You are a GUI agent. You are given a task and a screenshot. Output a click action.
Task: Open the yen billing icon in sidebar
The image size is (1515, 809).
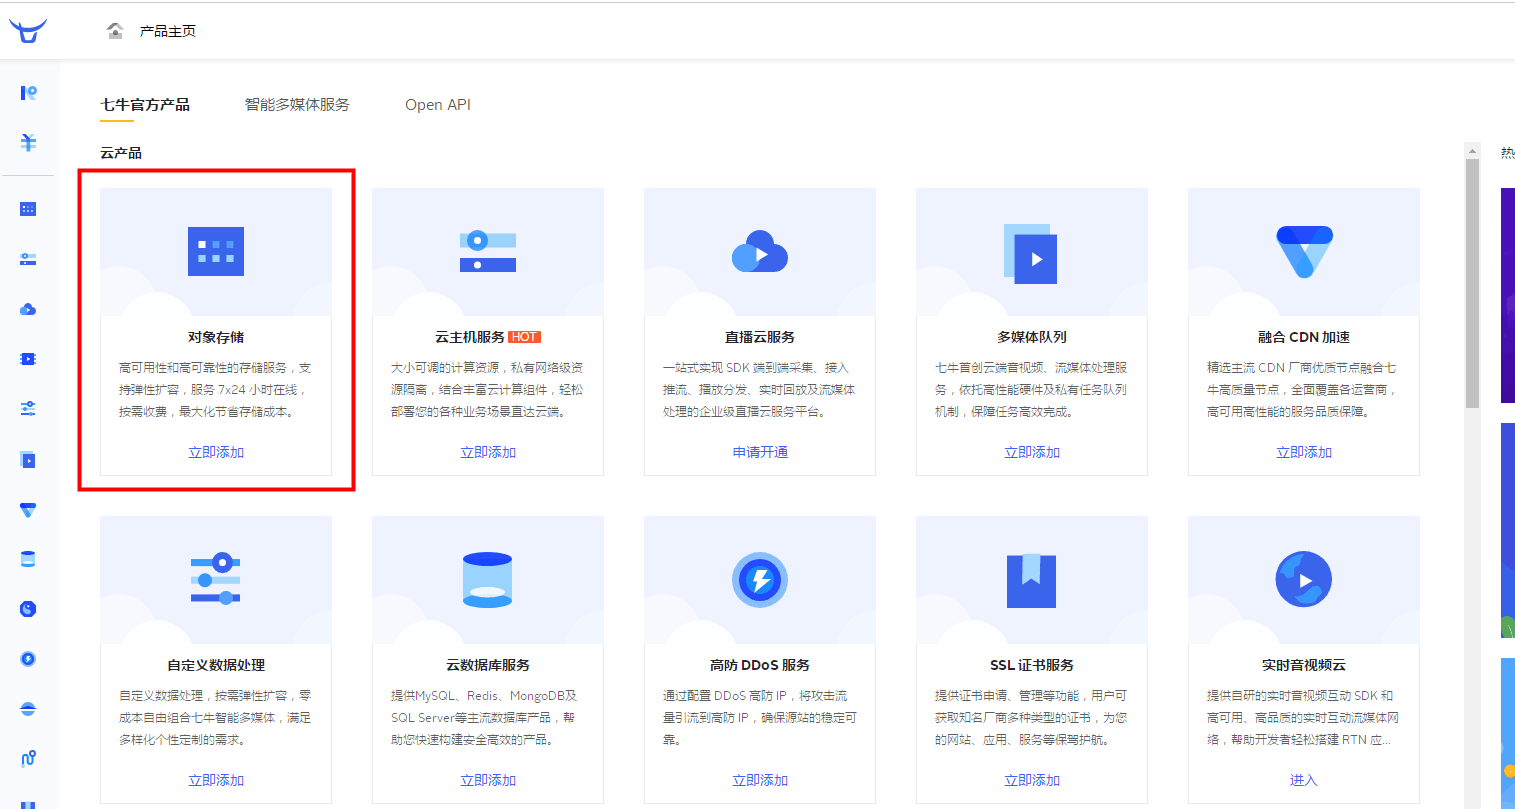pos(28,143)
